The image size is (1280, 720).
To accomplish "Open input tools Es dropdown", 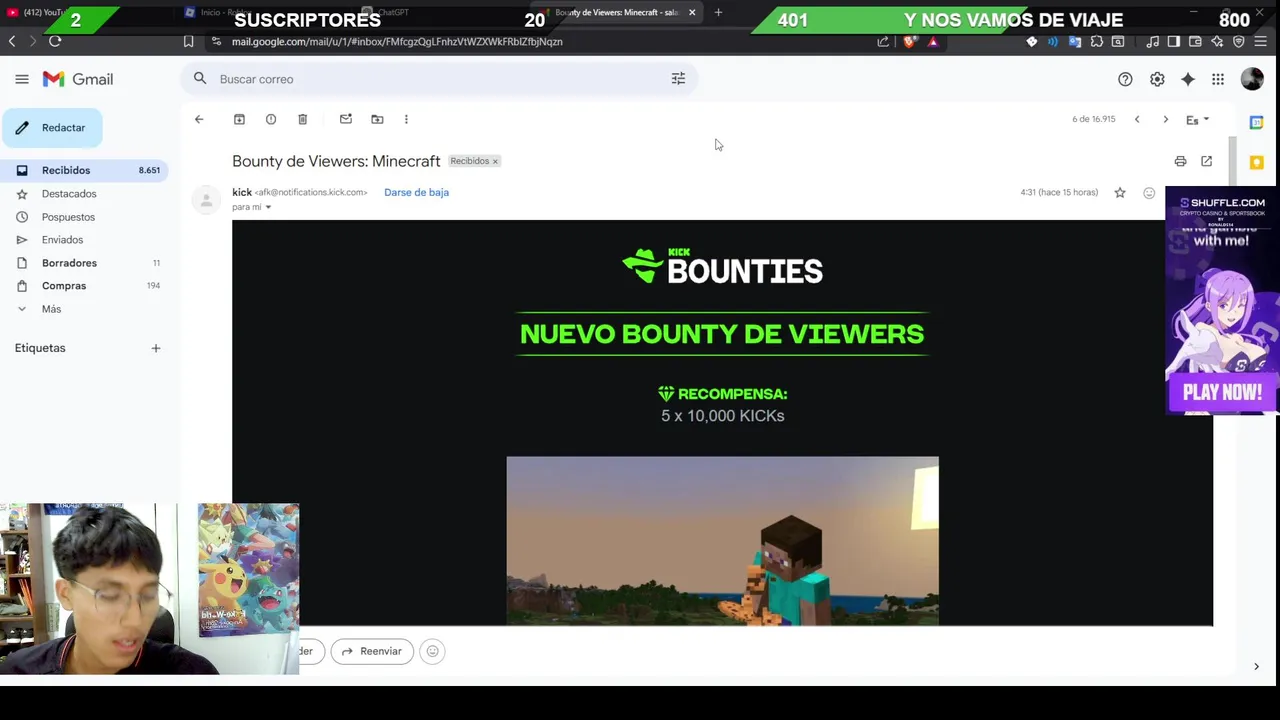I will [1197, 119].
